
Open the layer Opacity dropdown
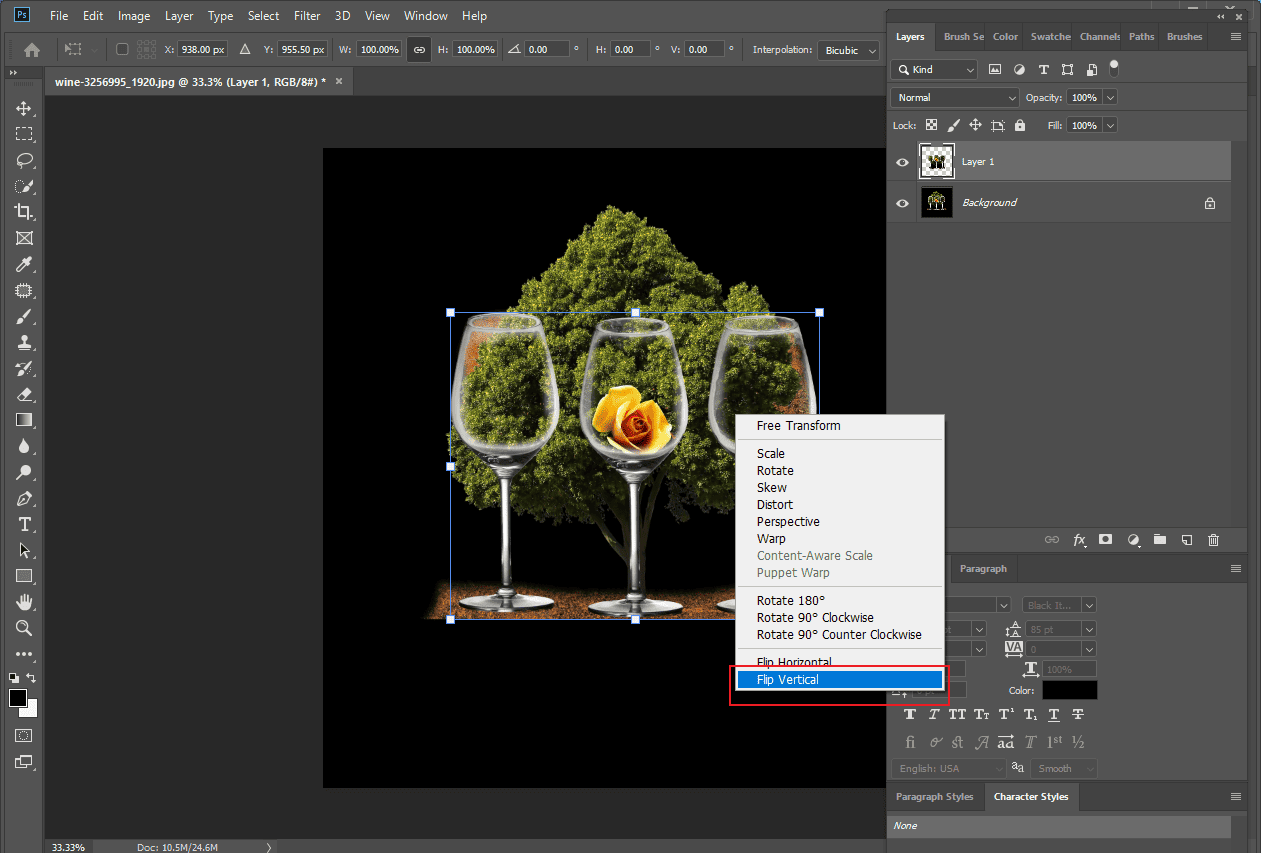click(x=1109, y=97)
